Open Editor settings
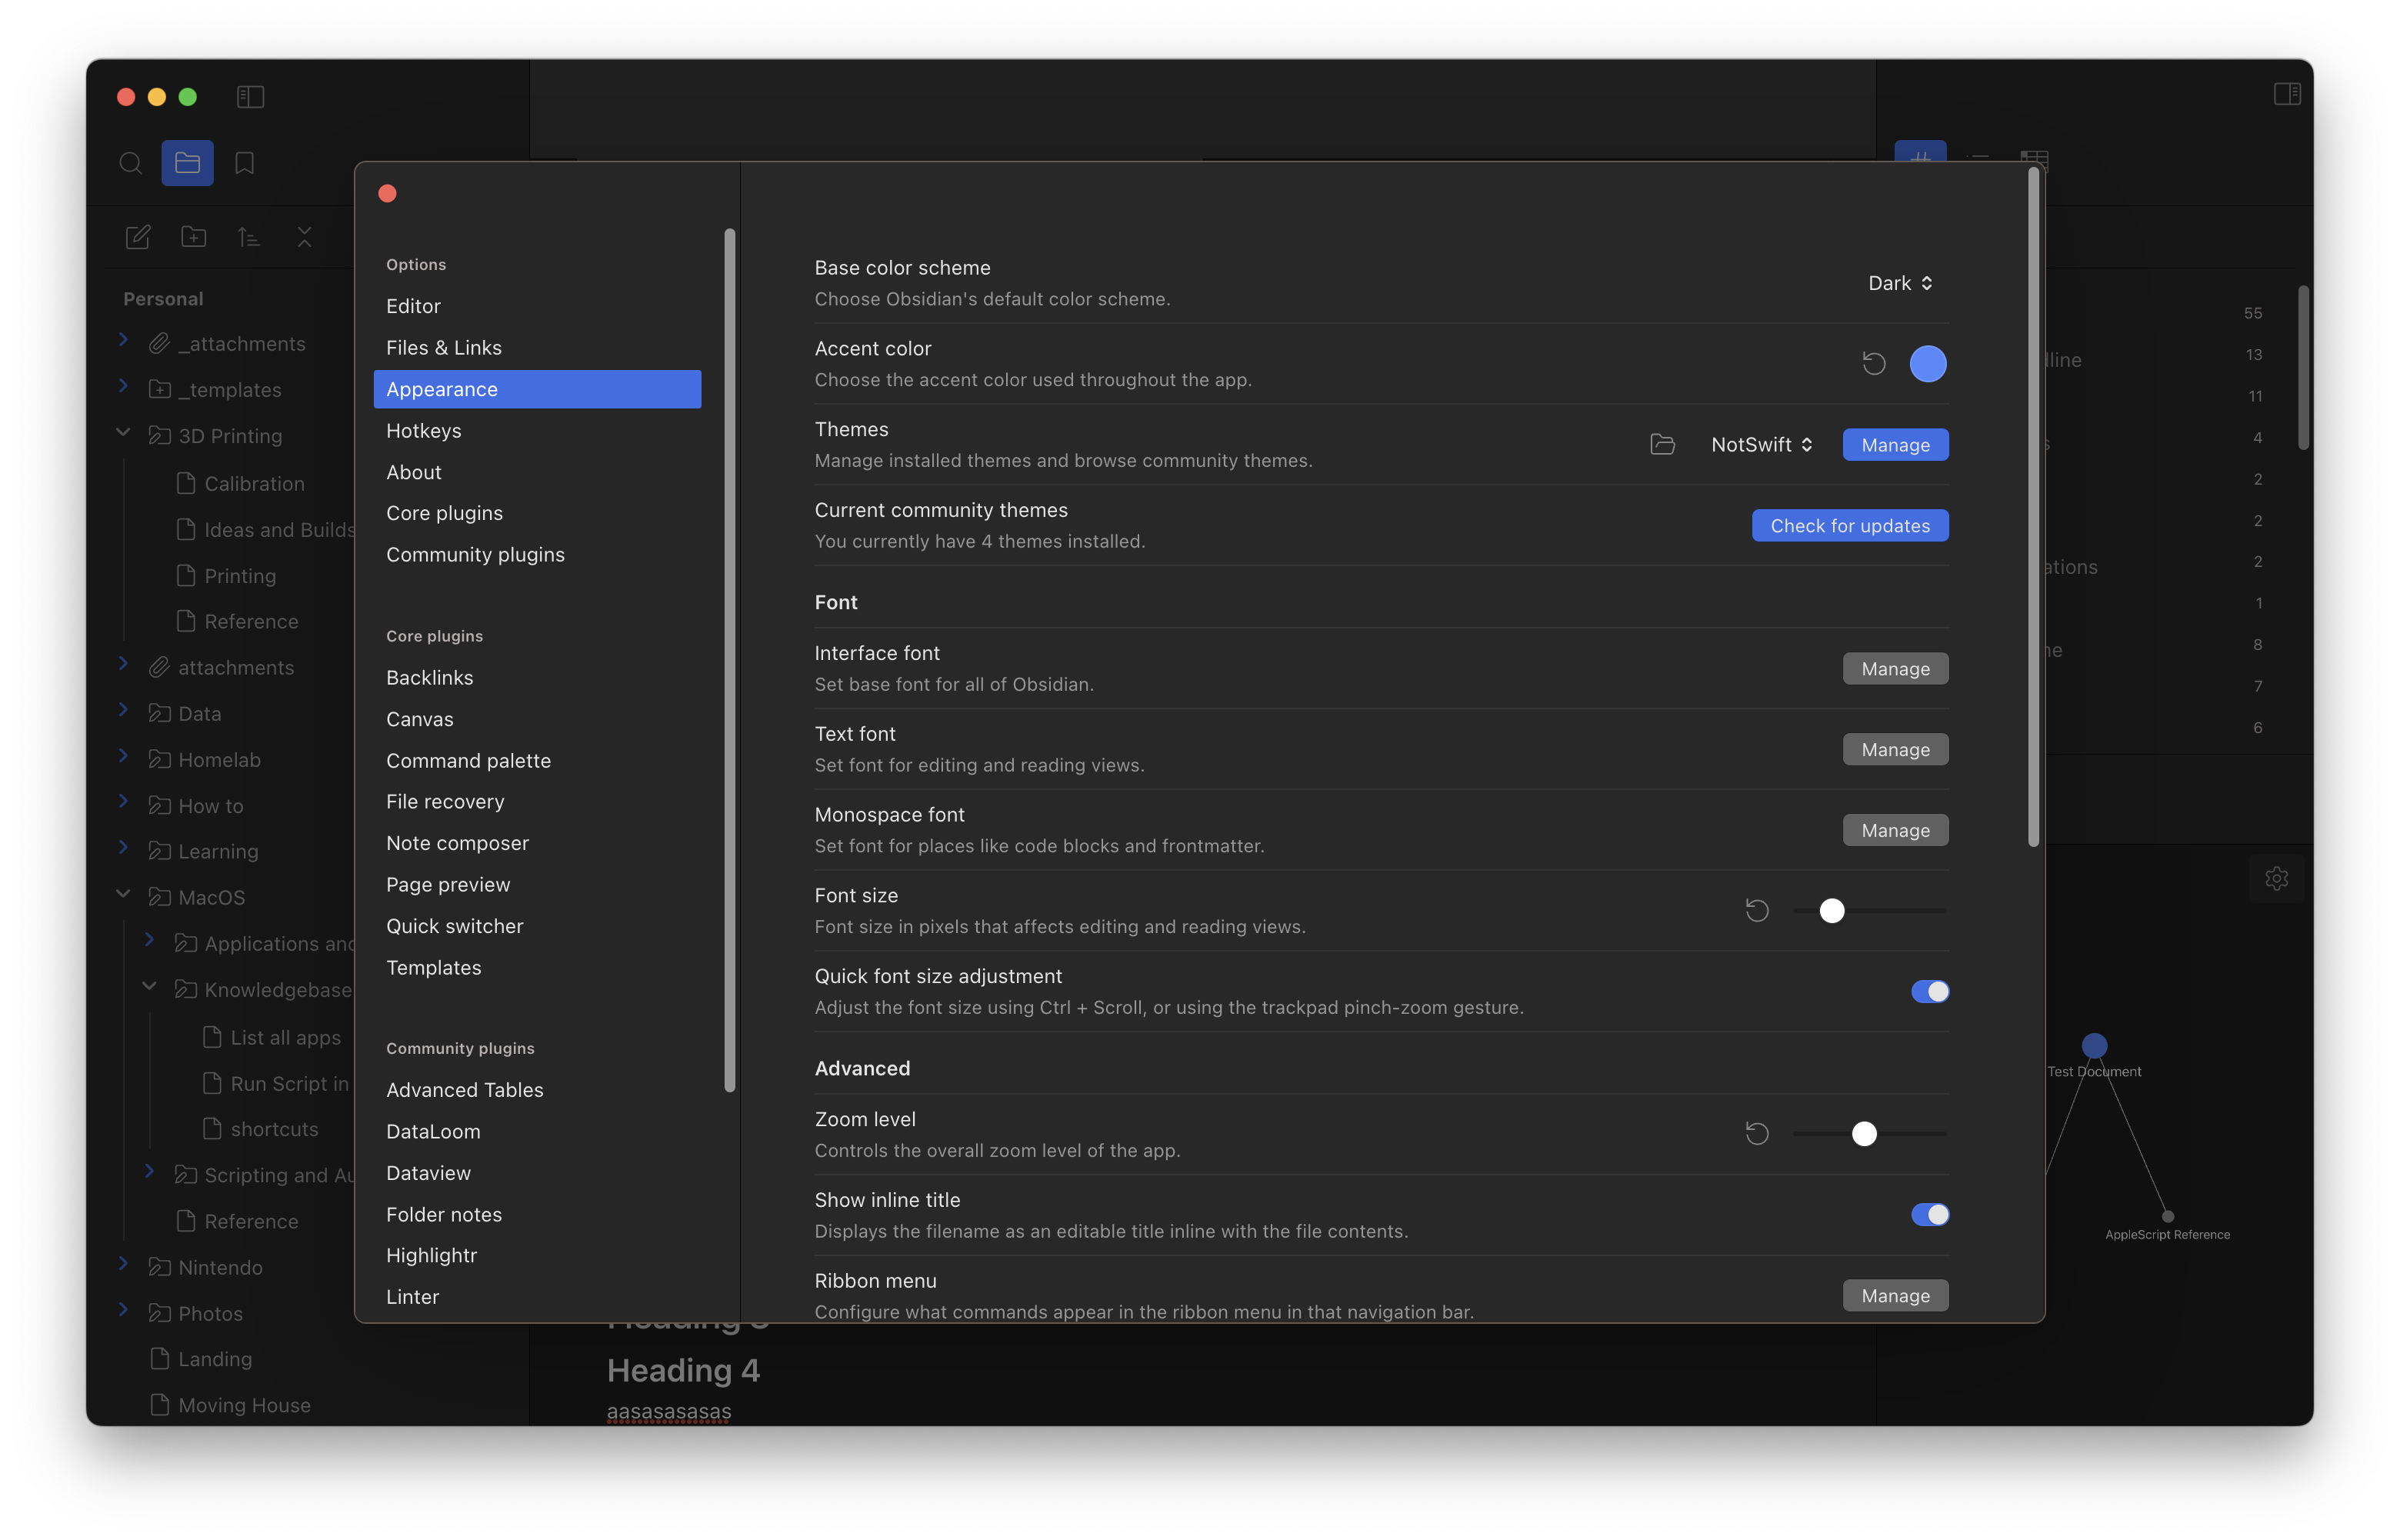The width and height of the screenshot is (2400, 1540). pyautogui.click(x=537, y=306)
